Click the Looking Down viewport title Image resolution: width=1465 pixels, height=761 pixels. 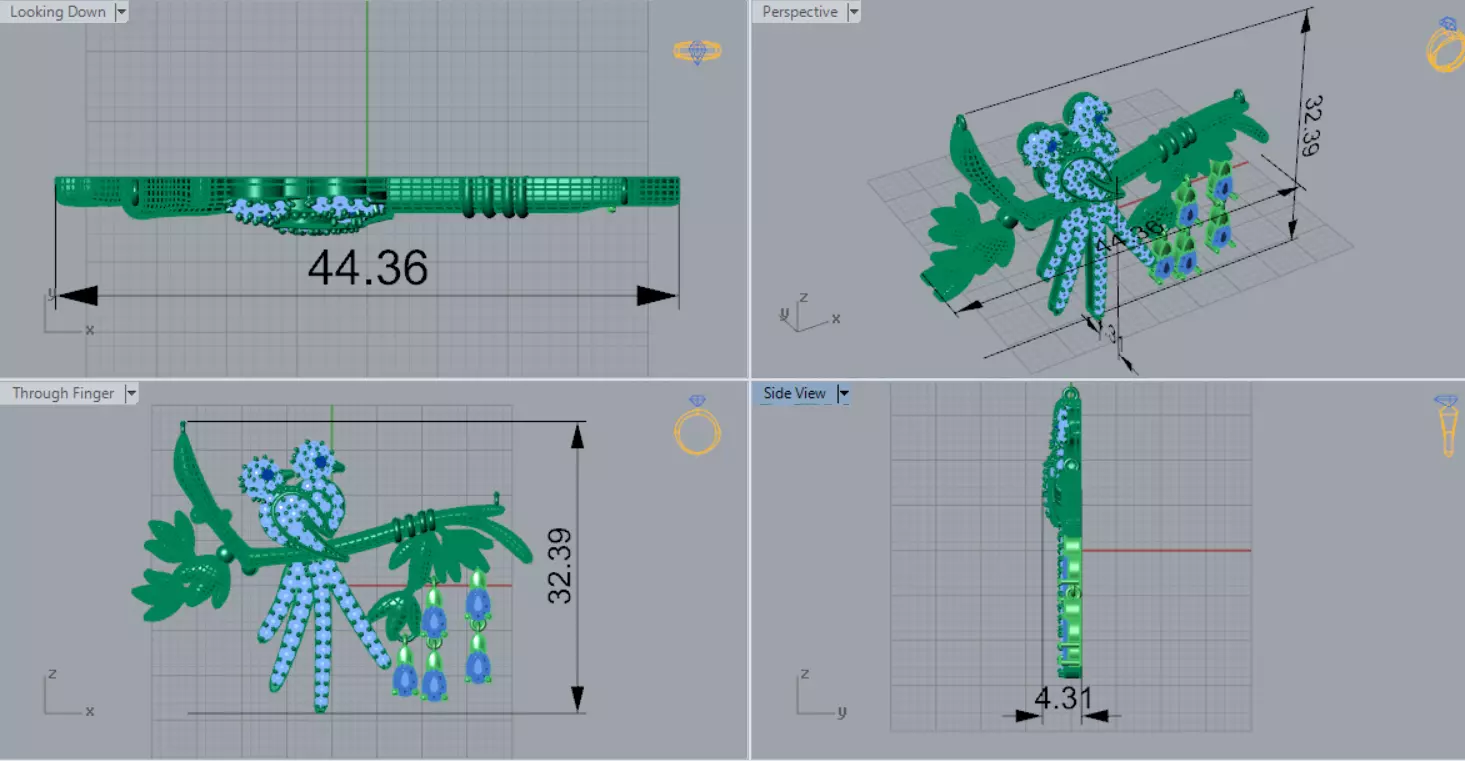point(57,12)
